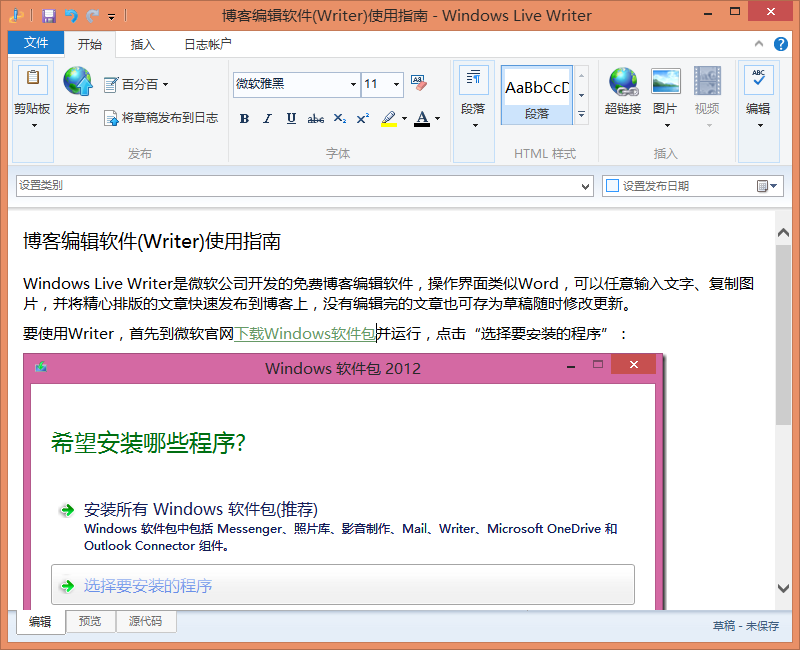The height and width of the screenshot is (650, 800).
Task: Click the superscript button
Action: point(363,119)
